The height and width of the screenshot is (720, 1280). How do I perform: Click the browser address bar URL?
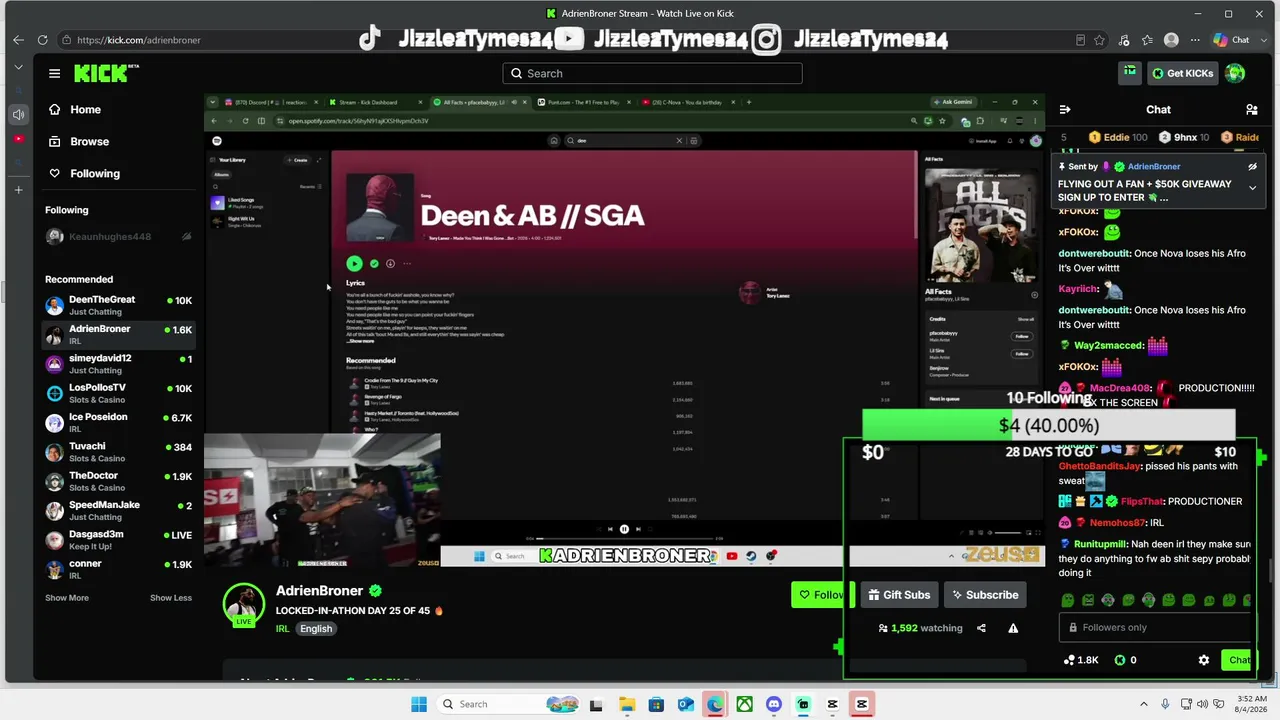pyautogui.click(x=139, y=40)
